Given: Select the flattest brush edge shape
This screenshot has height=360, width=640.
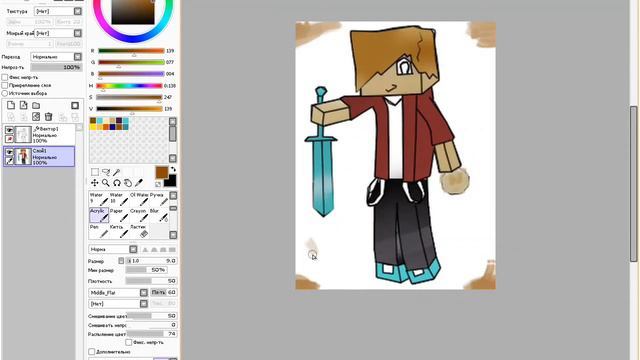Looking at the screenshot, I should pos(172,249).
